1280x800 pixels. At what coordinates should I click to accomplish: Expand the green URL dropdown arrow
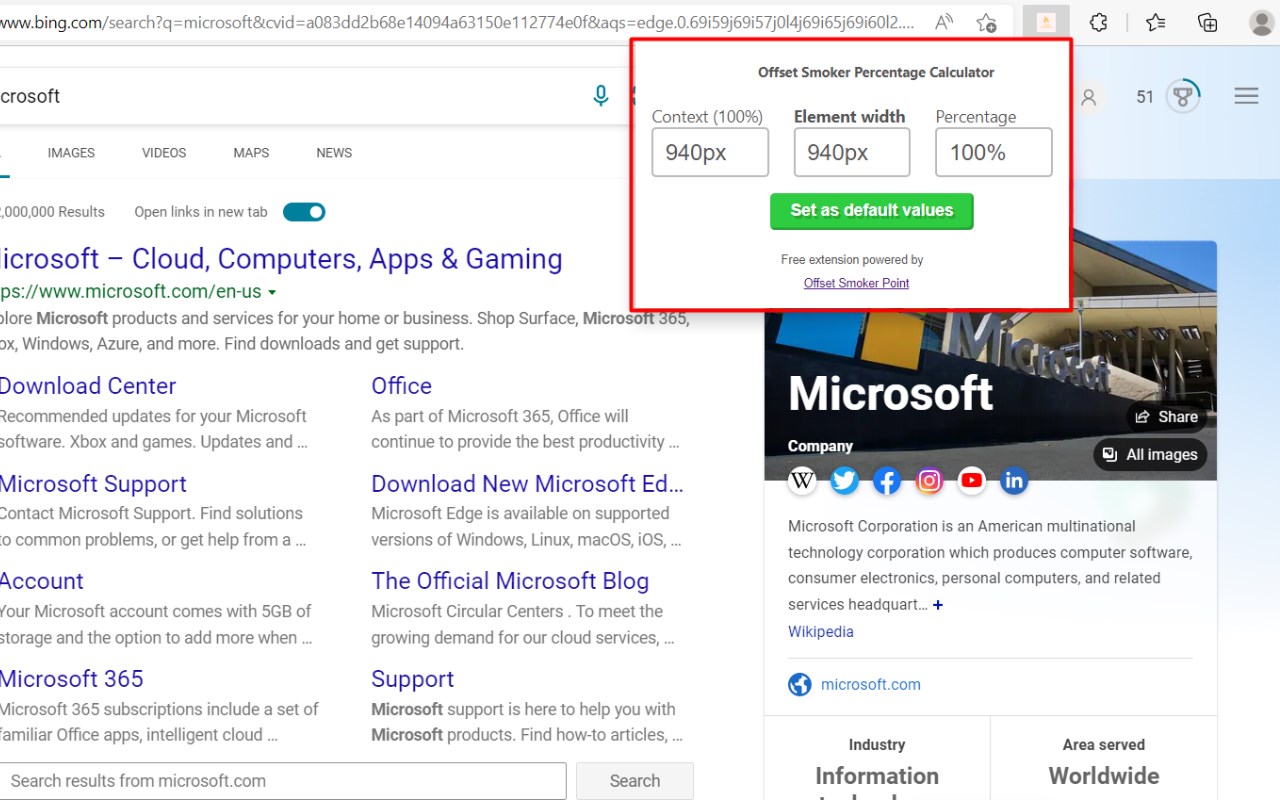tap(272, 292)
